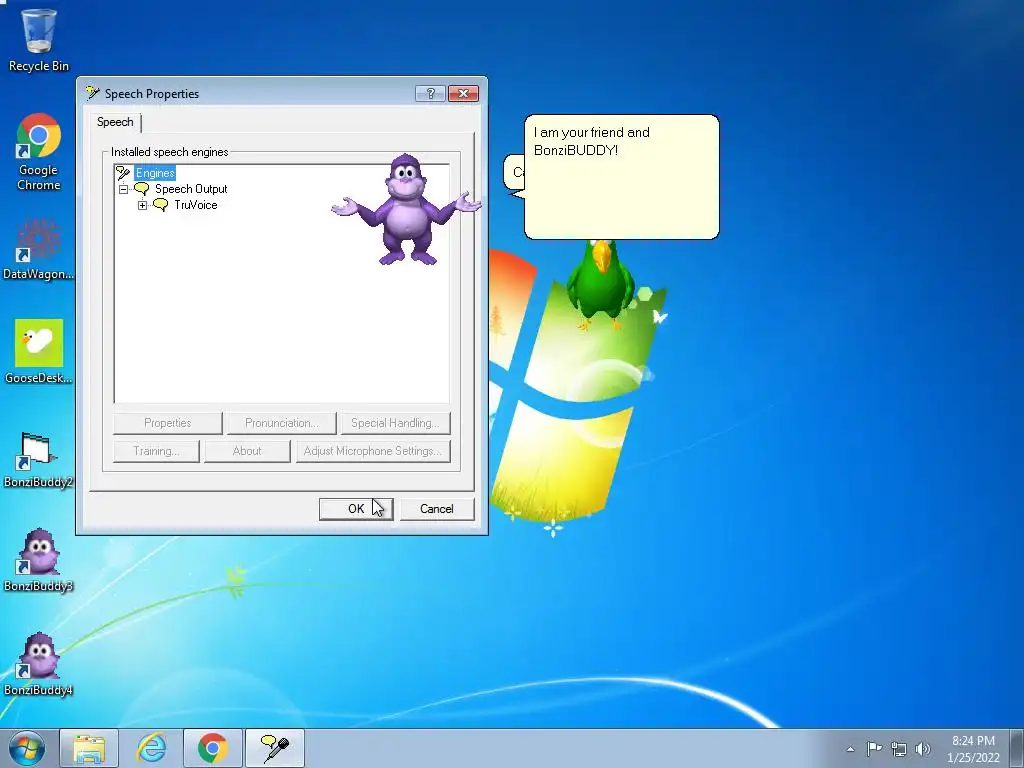Open the BonziBuddy4 desktop shortcut

pos(39,664)
